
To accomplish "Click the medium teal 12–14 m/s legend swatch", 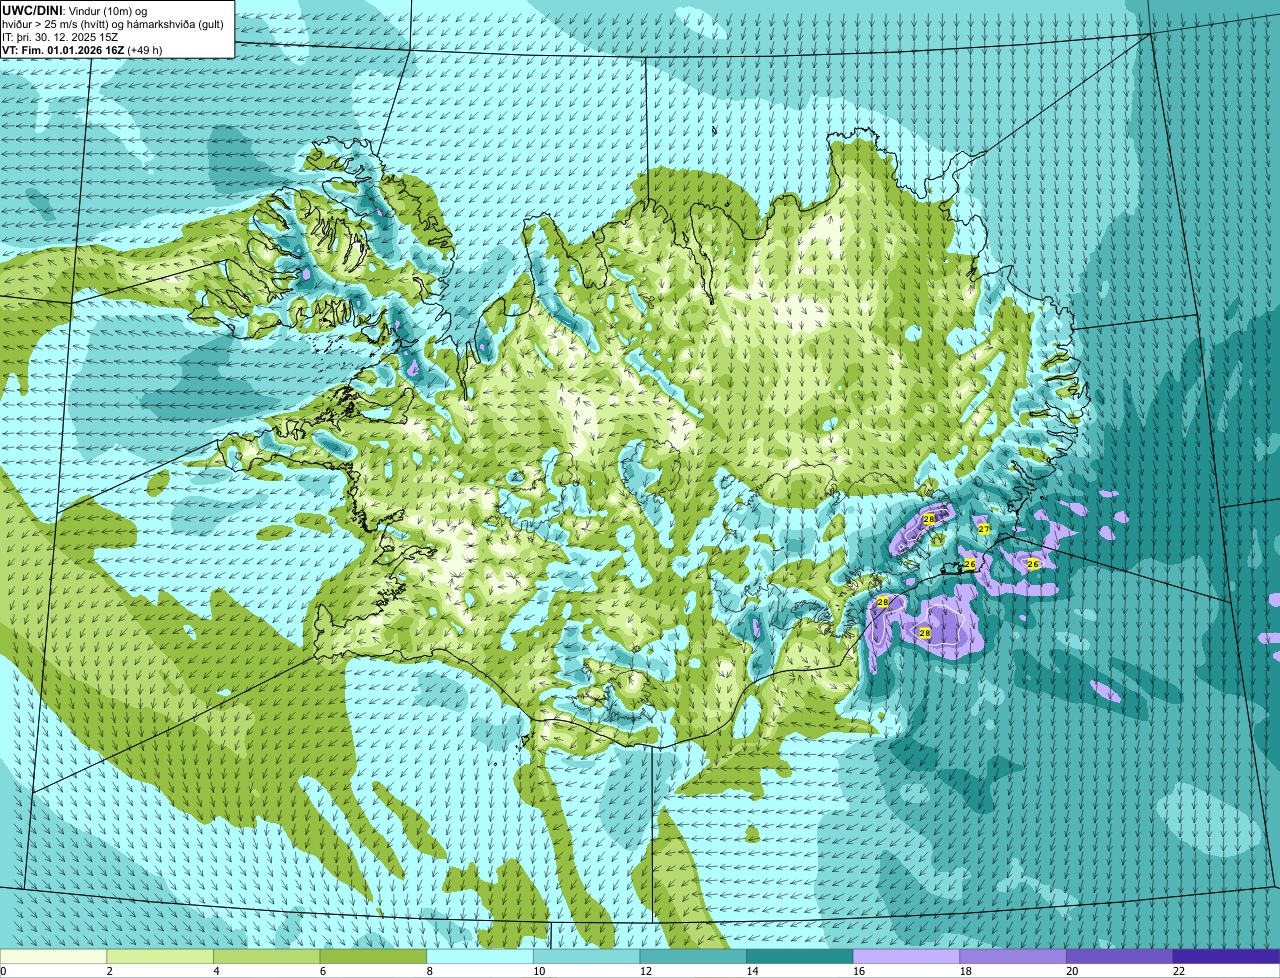I will pyautogui.click(x=693, y=956).
